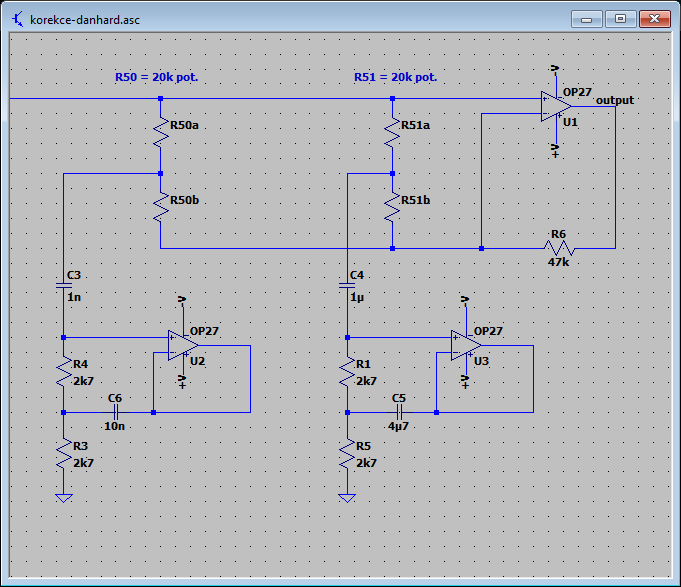Select the R6 47k resistor
This screenshot has width=681, height=587.
tap(559, 248)
